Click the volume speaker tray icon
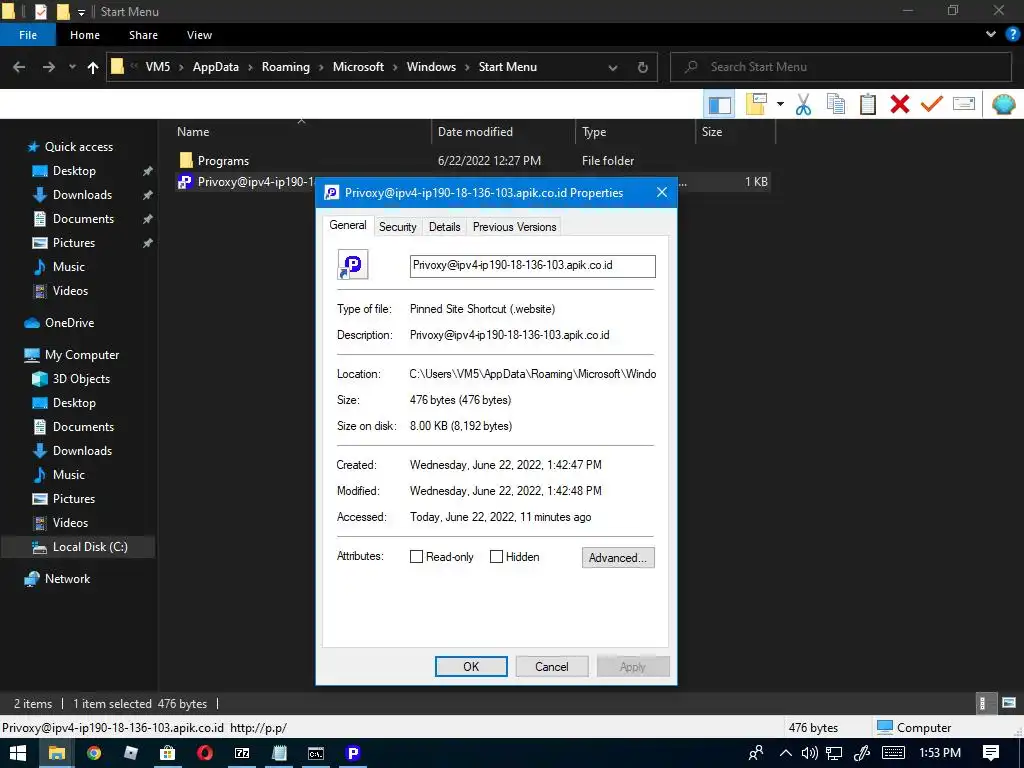 [810, 753]
